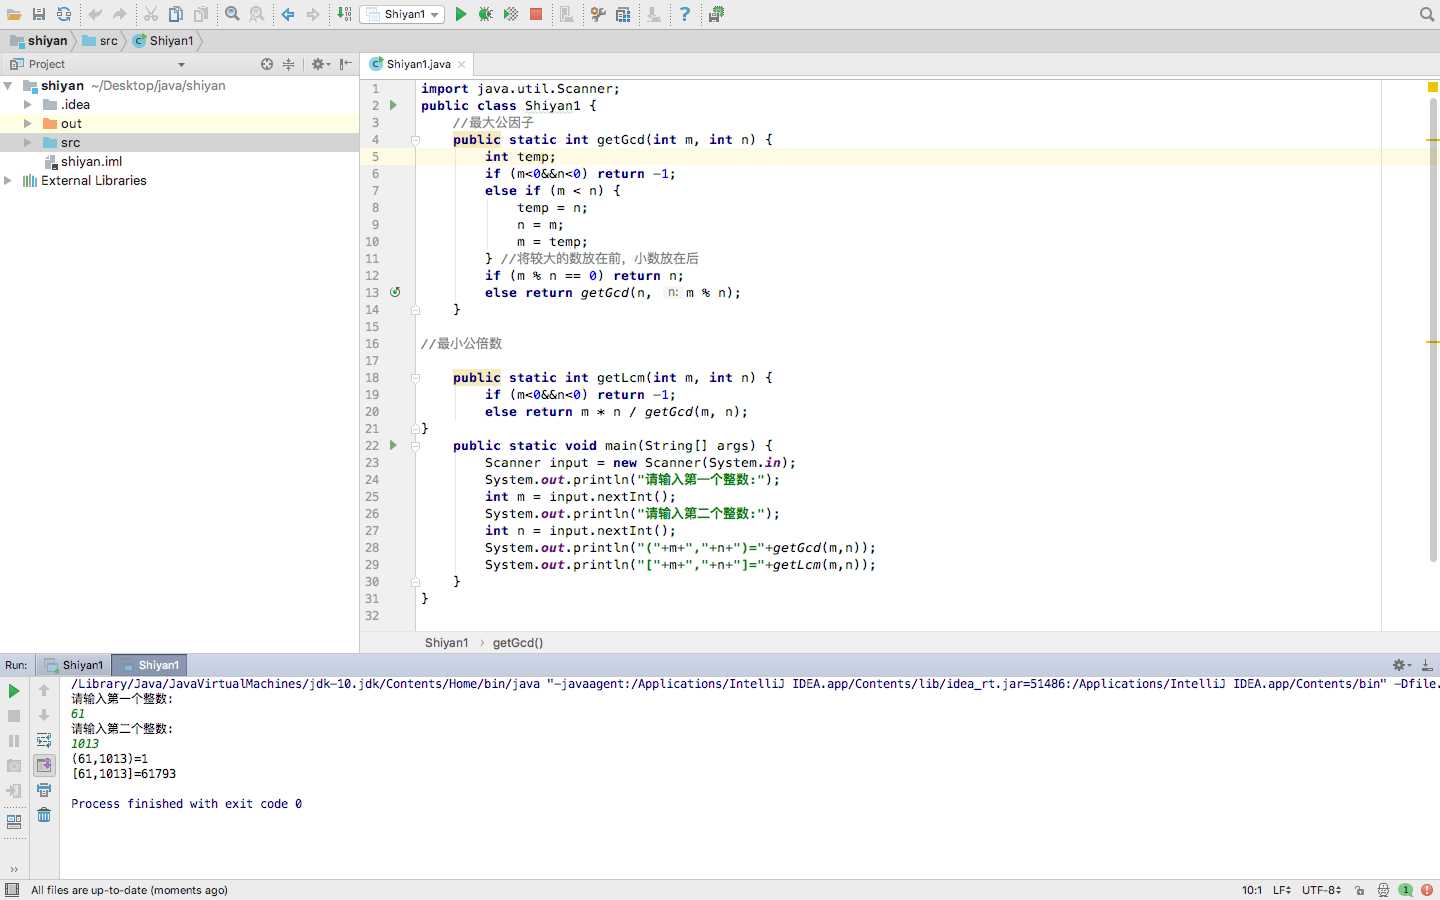Click the Open folder toolbar icon
Image resolution: width=1440 pixels, height=900 pixels.
[x=14, y=14]
